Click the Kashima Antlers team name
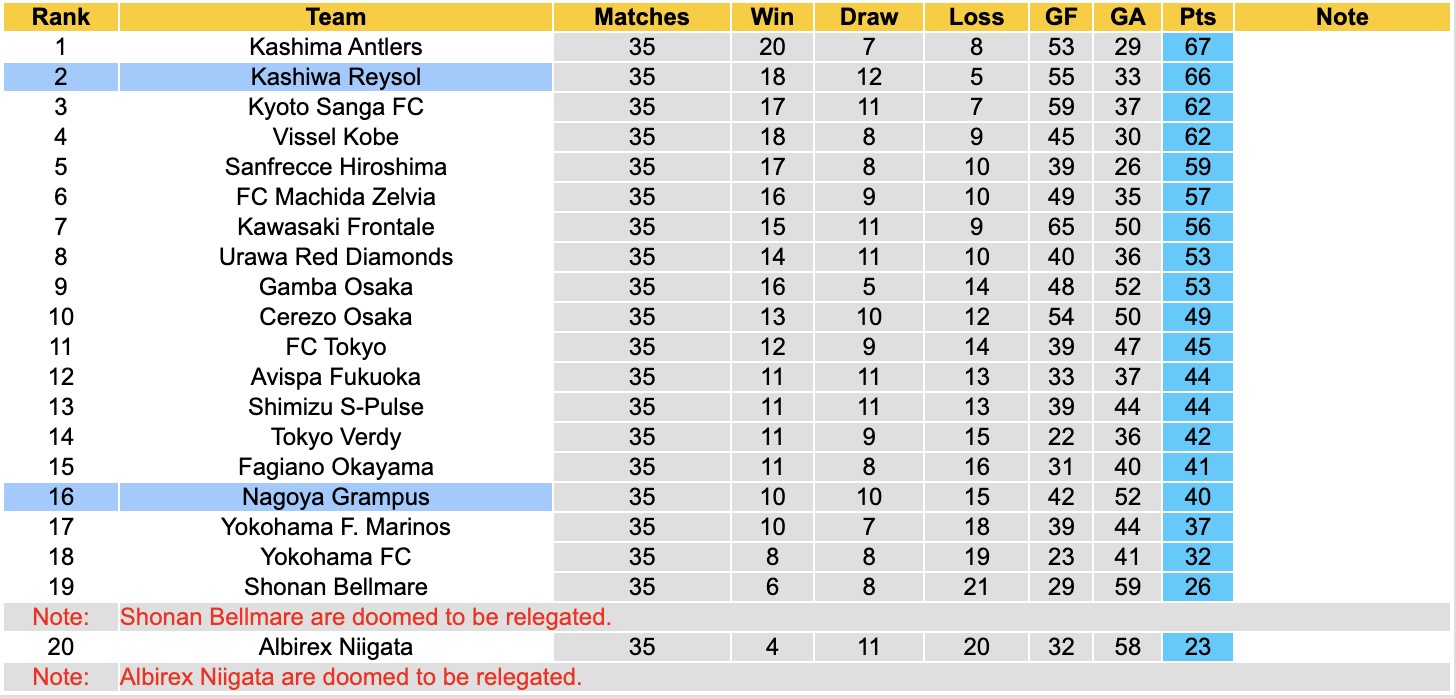Image resolution: width=1456 pixels, height=698 pixels. [x=336, y=47]
